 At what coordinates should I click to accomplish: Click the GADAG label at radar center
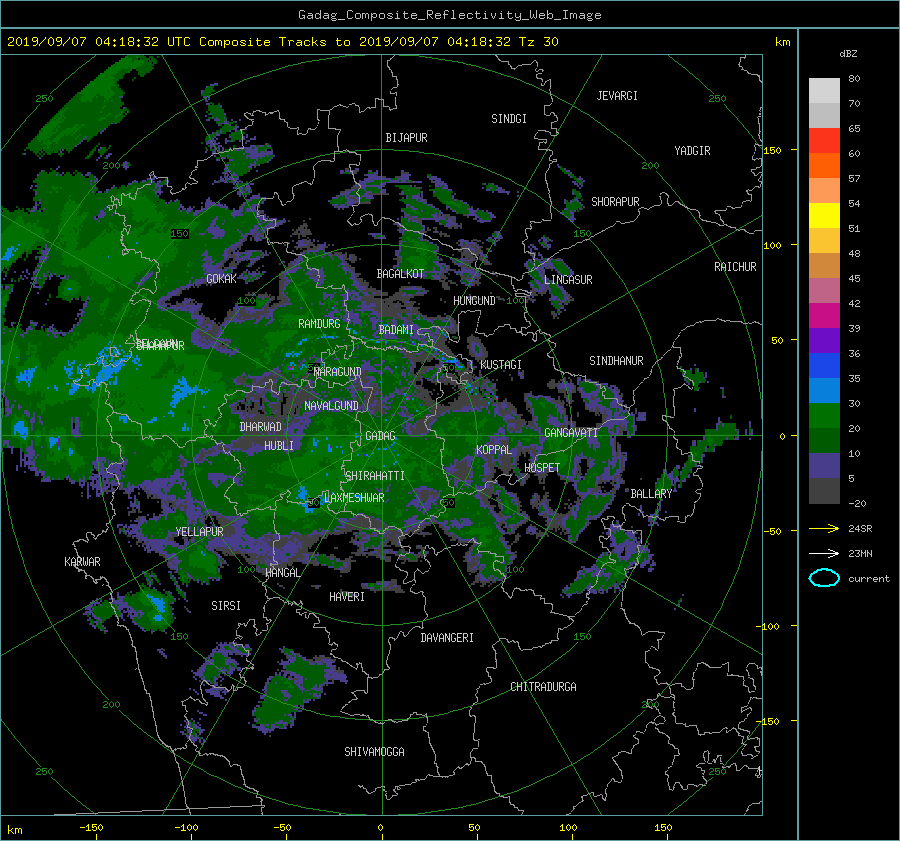[381, 436]
